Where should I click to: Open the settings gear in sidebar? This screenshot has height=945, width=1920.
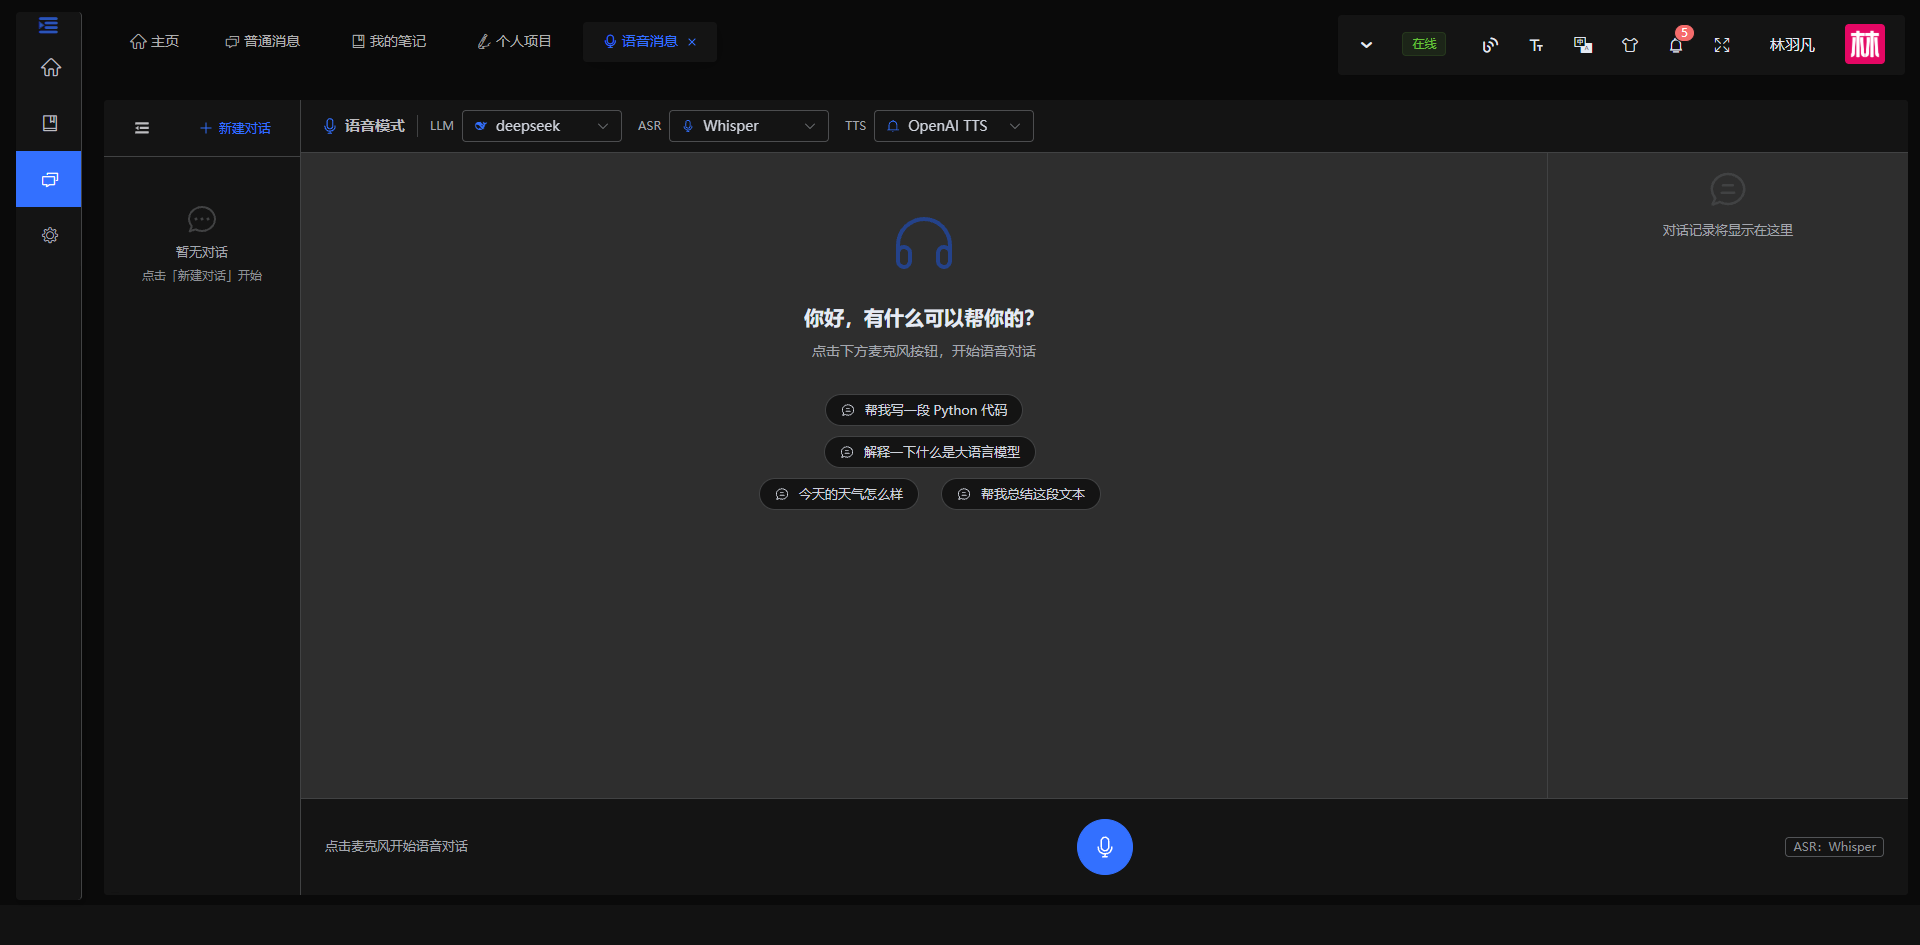[x=50, y=235]
